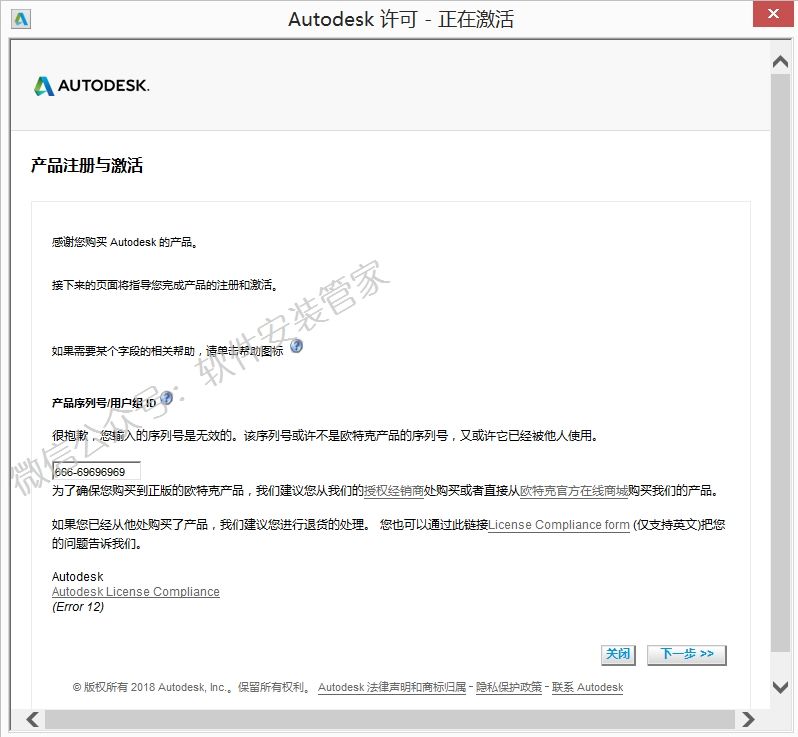Focus the serial number input field

96,471
